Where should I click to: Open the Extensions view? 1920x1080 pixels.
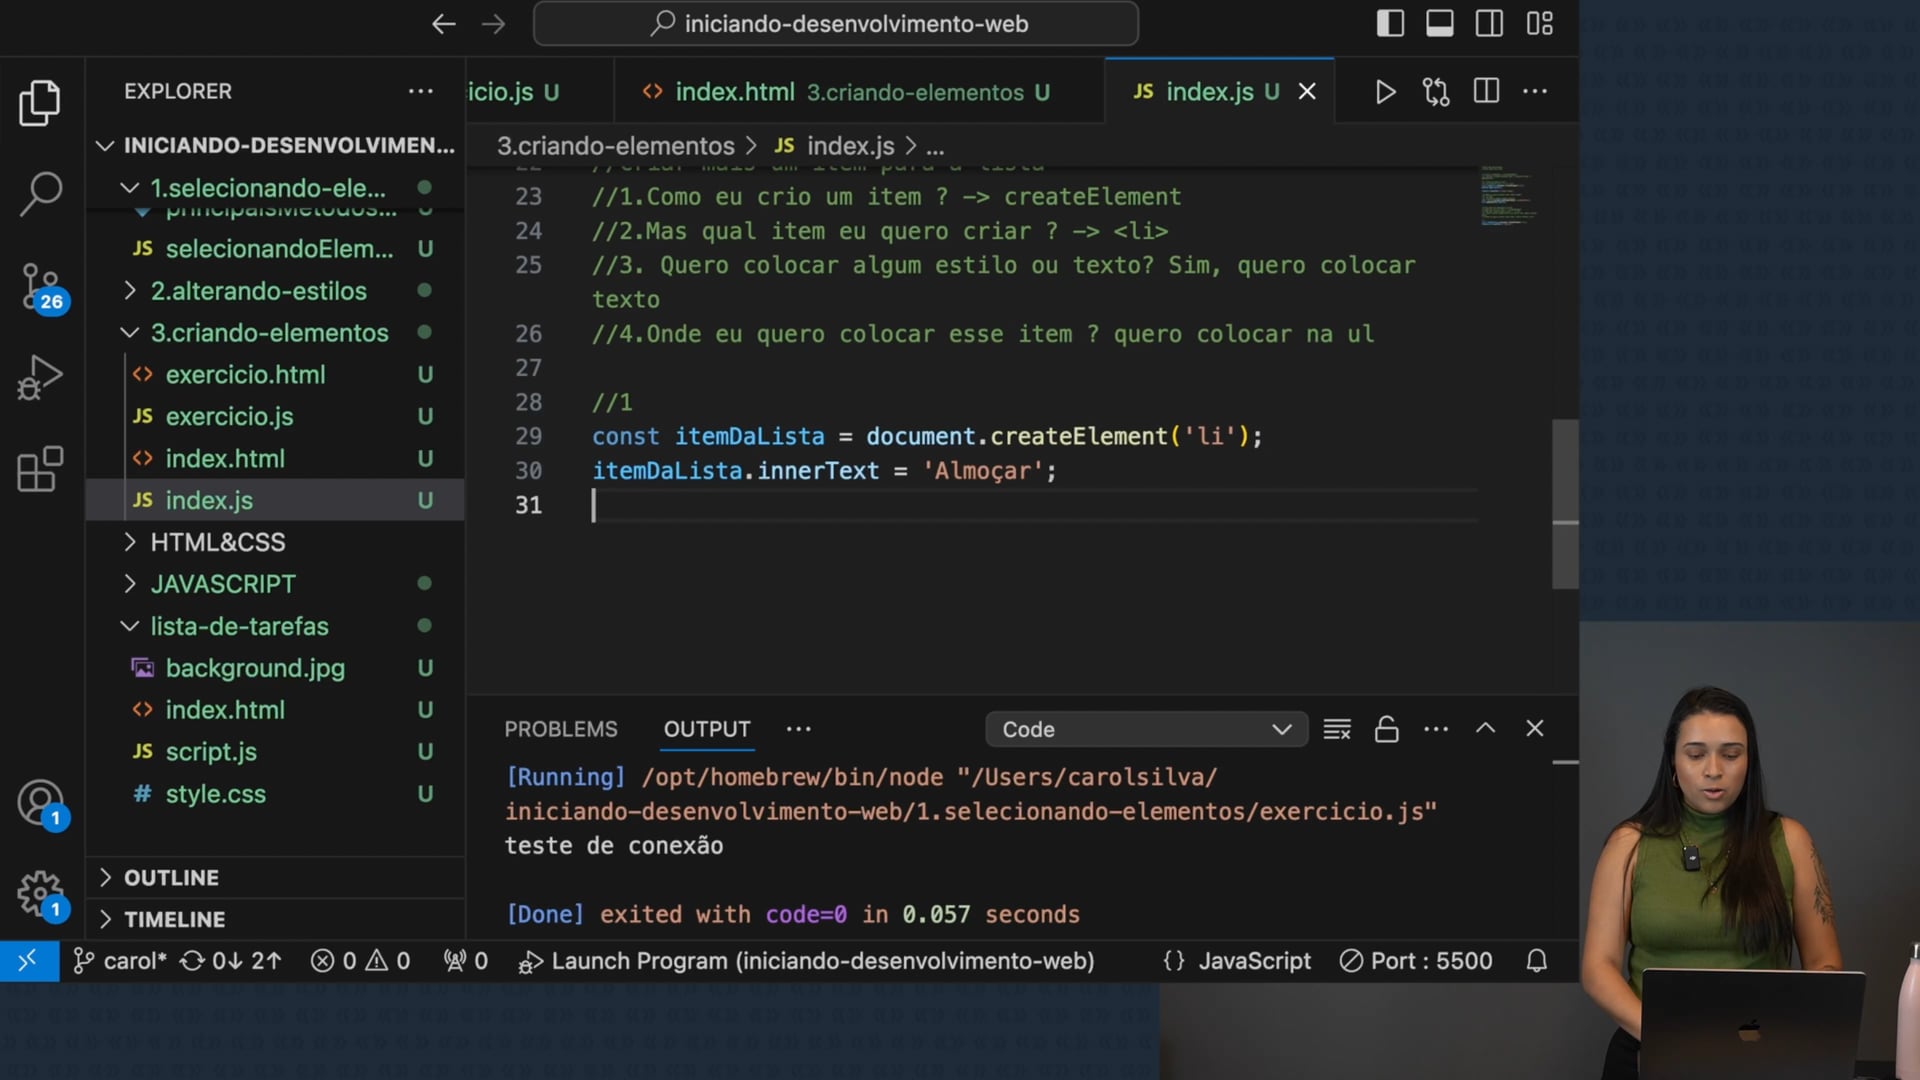click(40, 469)
